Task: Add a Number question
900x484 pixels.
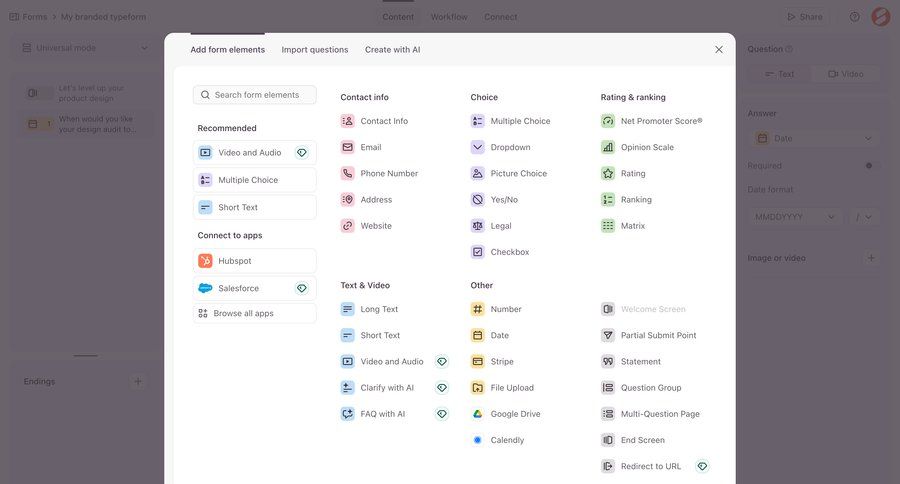Action: [496, 309]
